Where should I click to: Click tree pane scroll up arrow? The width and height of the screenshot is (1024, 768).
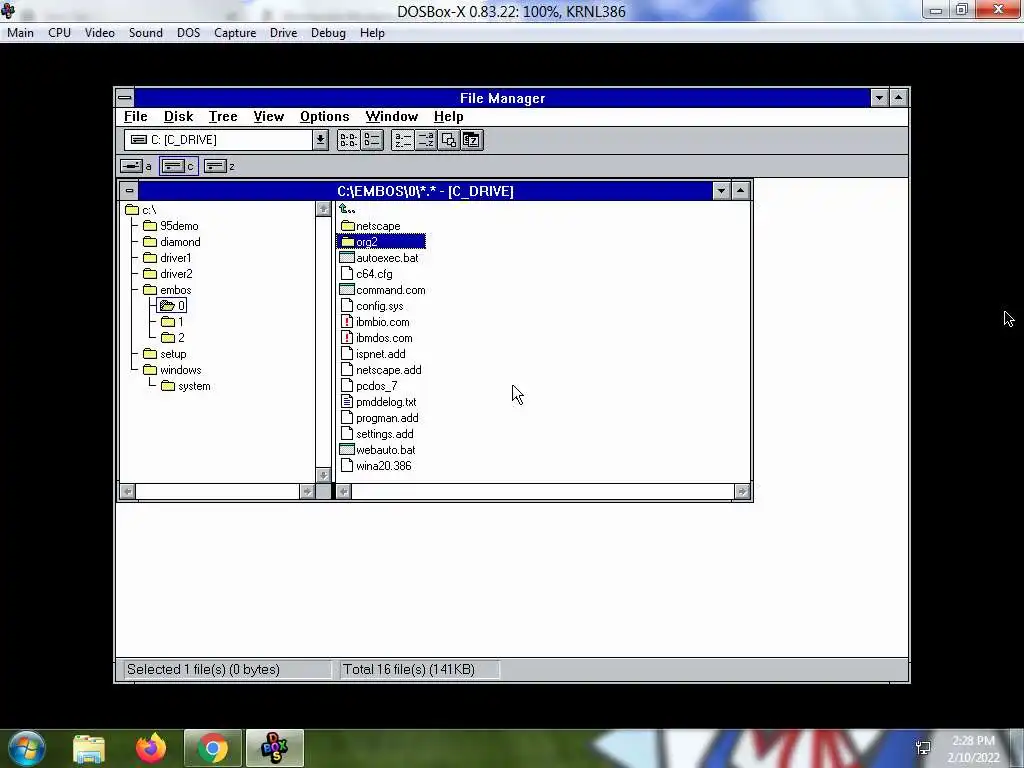(x=323, y=209)
